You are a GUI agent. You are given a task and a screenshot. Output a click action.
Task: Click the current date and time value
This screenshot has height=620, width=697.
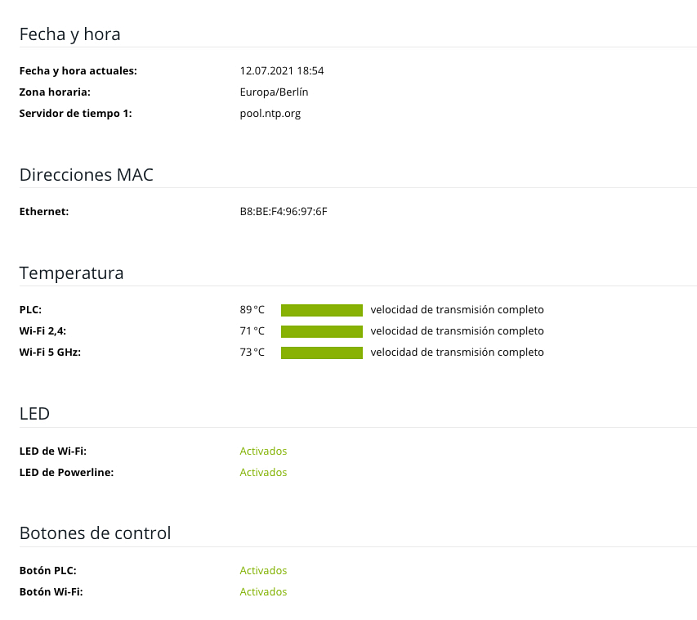click(x=282, y=71)
